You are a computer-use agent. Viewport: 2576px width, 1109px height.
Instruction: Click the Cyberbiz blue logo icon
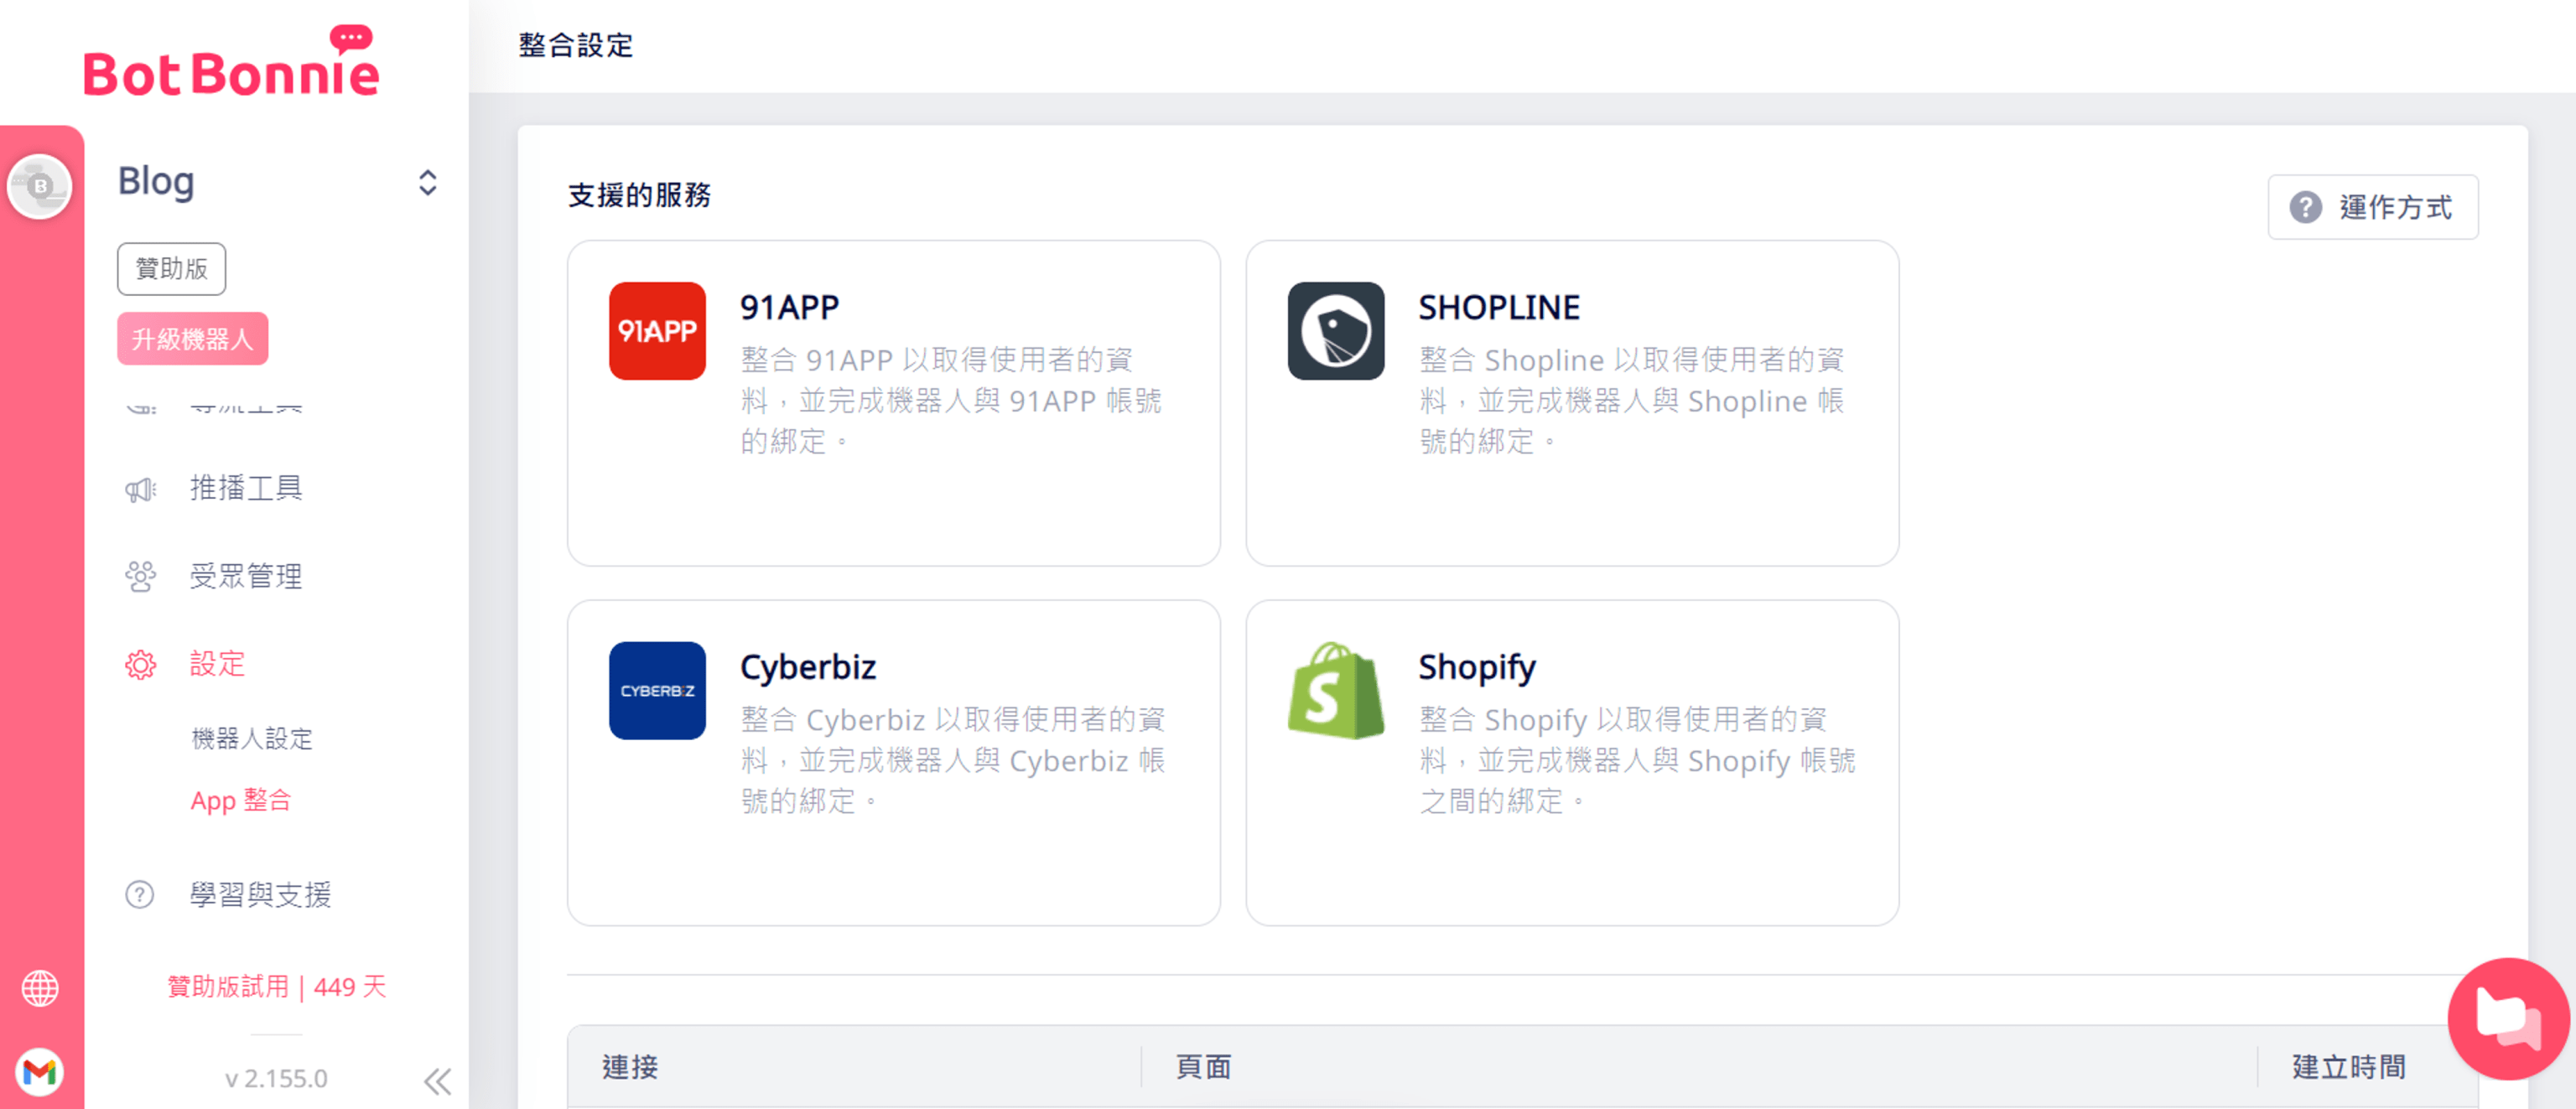tap(657, 690)
